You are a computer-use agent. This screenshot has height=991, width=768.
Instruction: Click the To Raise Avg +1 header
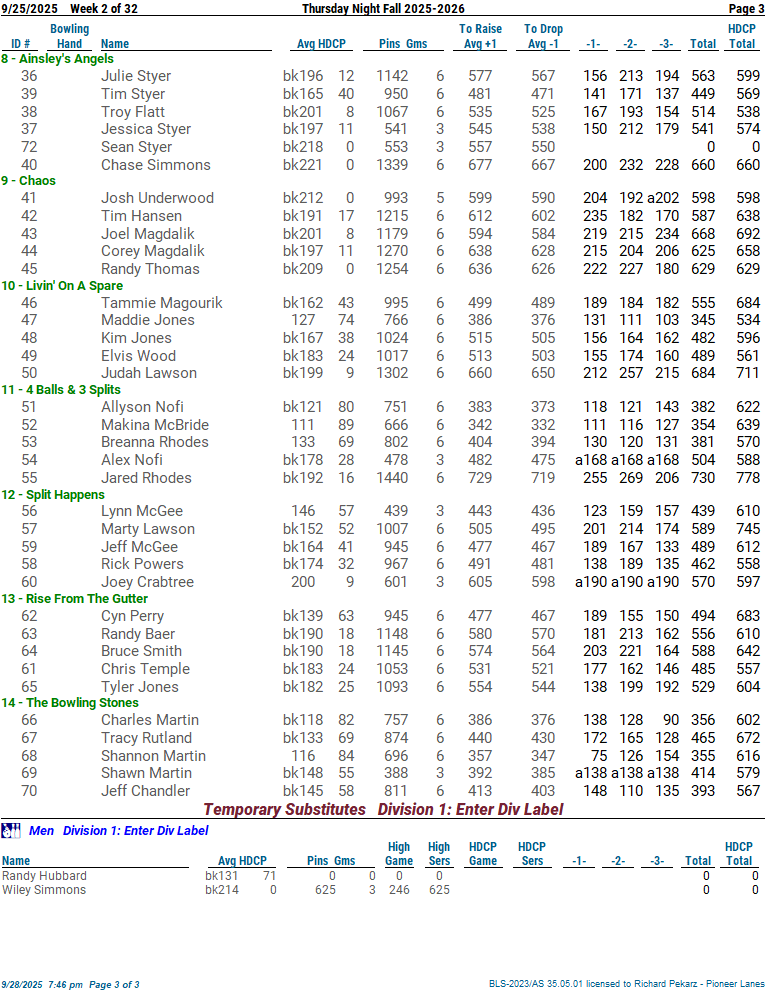(480, 37)
